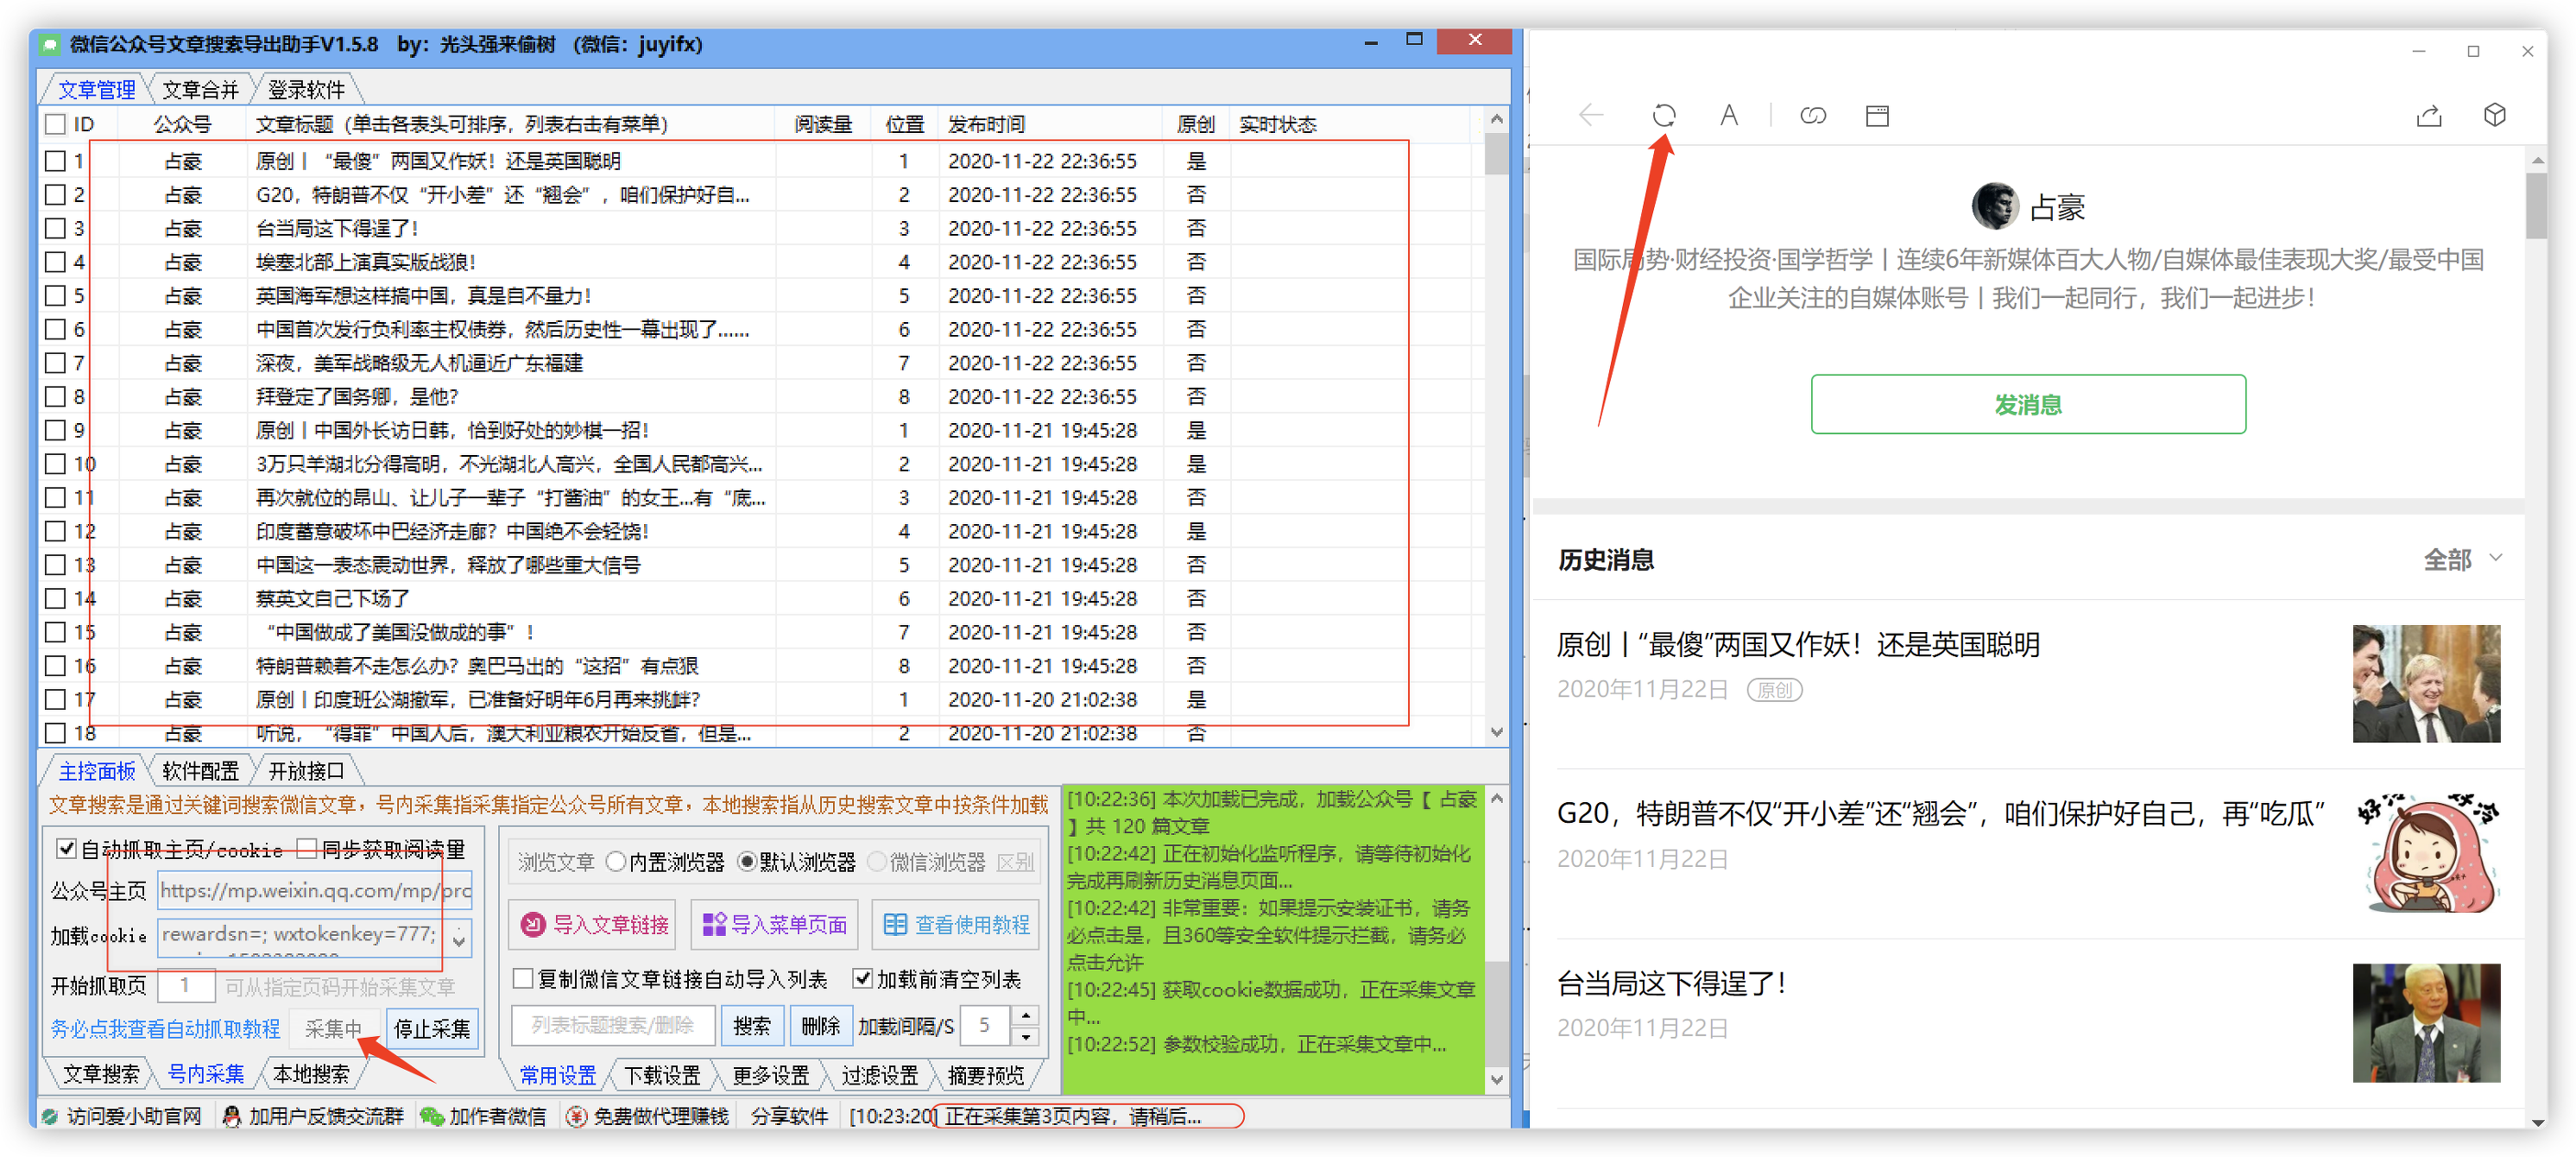Switch to the 登录软件 tab
This screenshot has width=2576, height=1157.
[x=306, y=90]
